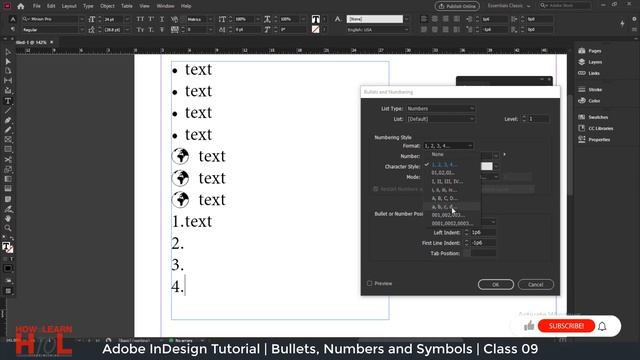
Task: Toggle the Restart Numbers checkbox
Action: (376, 189)
